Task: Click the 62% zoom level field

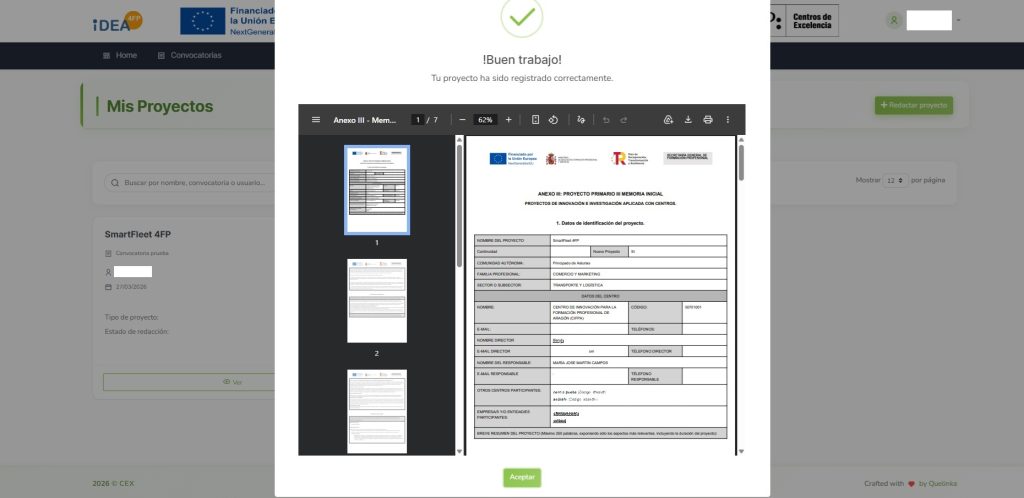Action: [485, 120]
